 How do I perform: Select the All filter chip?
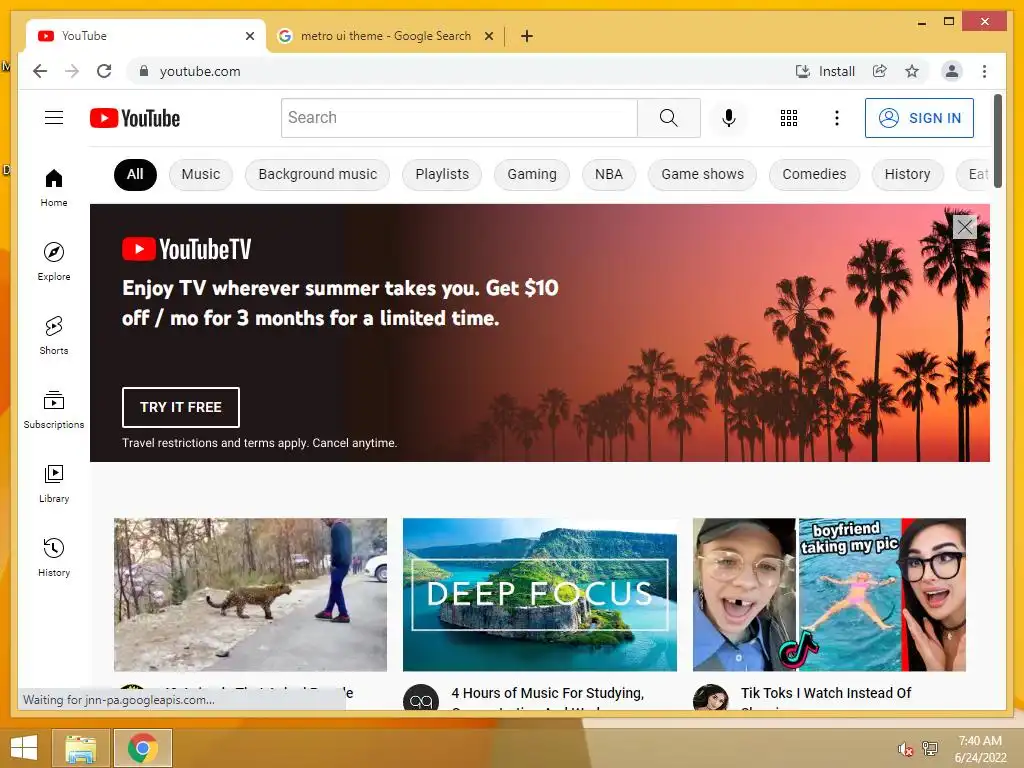pyautogui.click(x=135, y=174)
